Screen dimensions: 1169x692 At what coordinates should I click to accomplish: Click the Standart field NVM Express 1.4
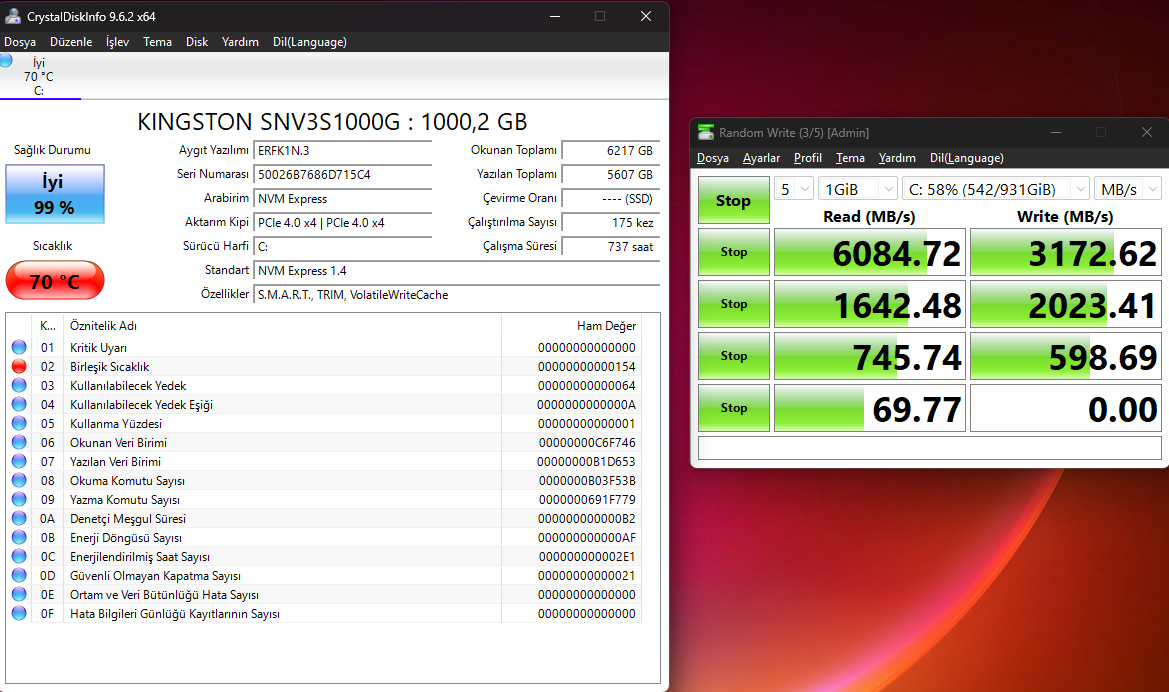(x=456, y=271)
